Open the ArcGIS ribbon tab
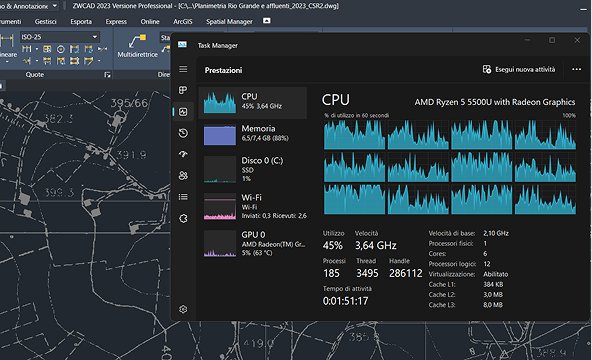592x360 pixels. point(183,22)
